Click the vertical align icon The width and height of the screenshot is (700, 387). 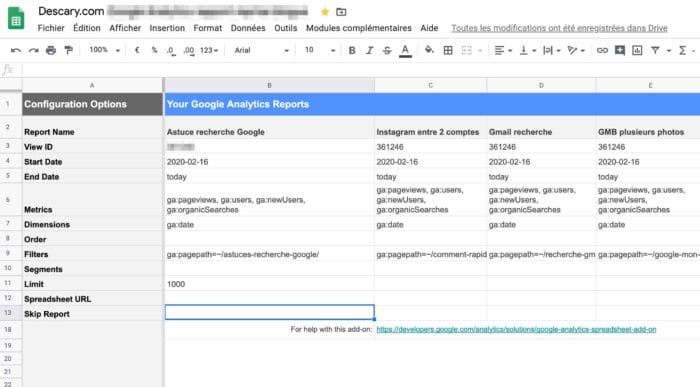(x=524, y=50)
